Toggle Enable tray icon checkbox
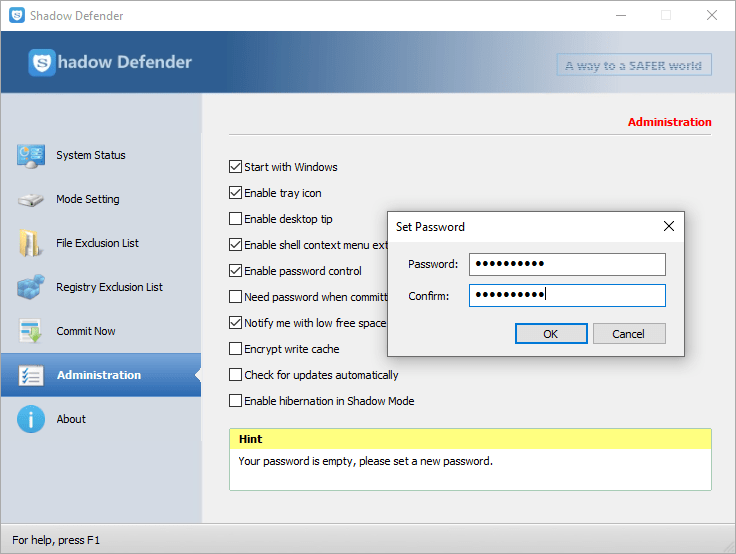Screen dimensions: 736x554 point(235,192)
